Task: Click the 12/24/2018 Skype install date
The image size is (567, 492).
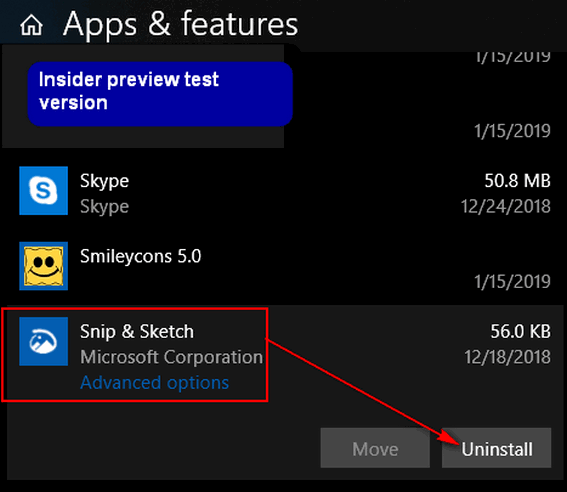Action: click(x=506, y=206)
